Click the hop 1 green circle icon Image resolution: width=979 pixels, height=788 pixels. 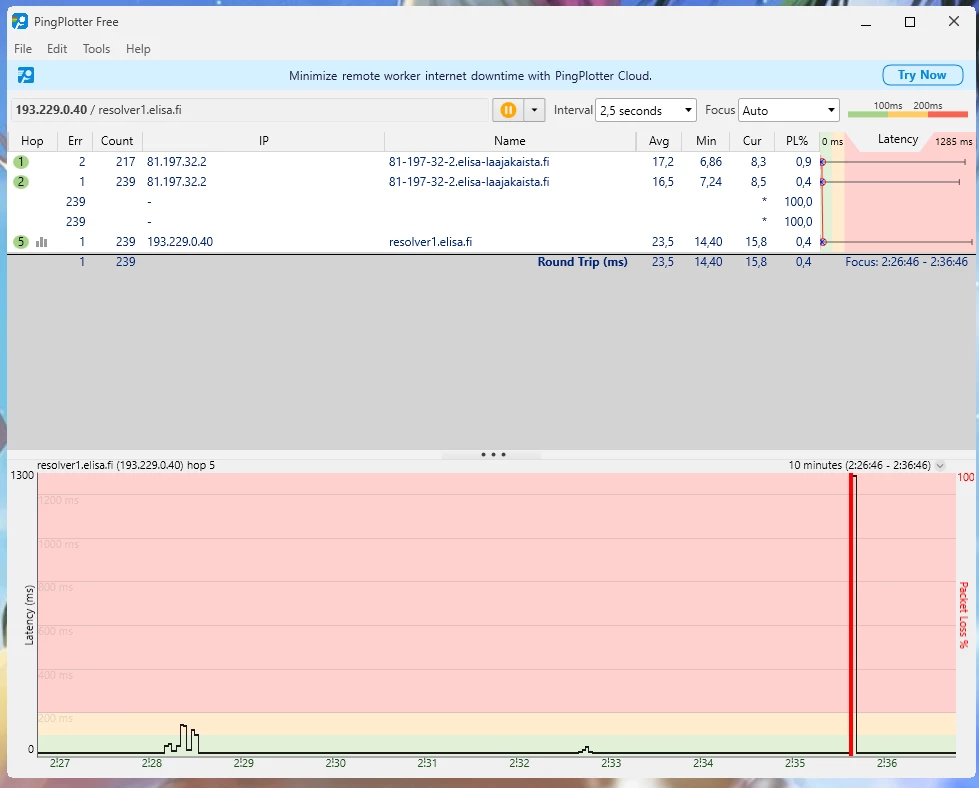point(21,162)
